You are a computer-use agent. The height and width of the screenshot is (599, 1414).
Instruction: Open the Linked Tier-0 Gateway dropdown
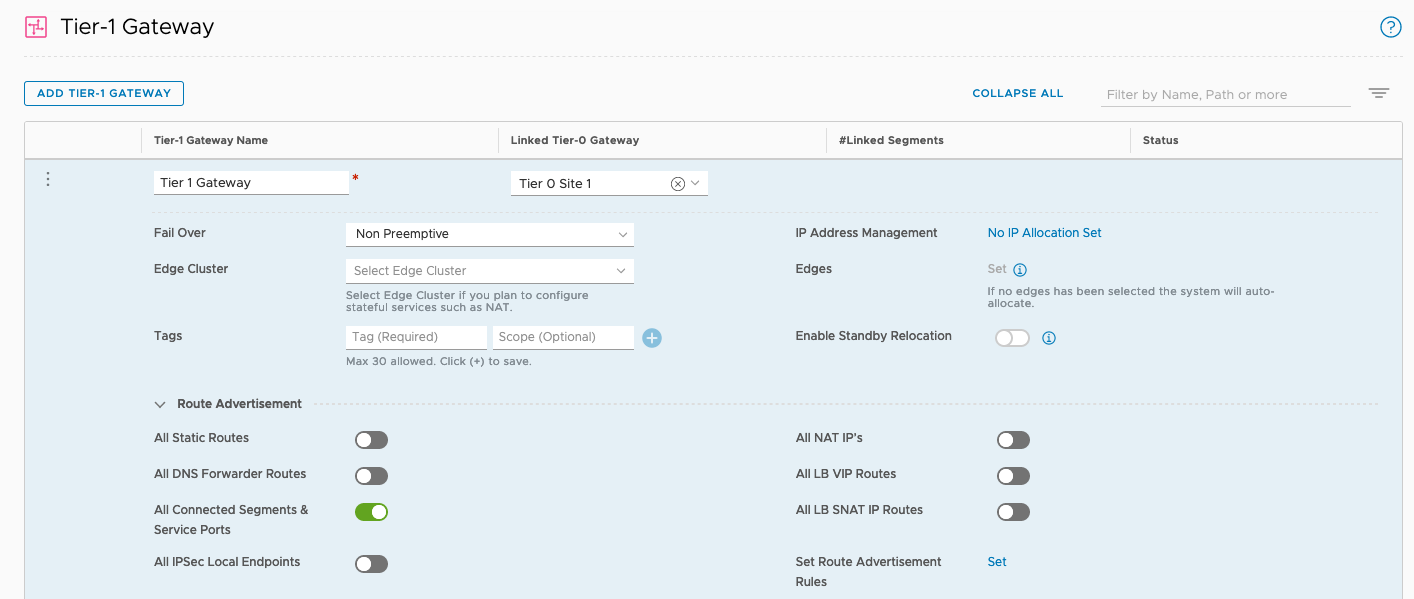pos(695,183)
